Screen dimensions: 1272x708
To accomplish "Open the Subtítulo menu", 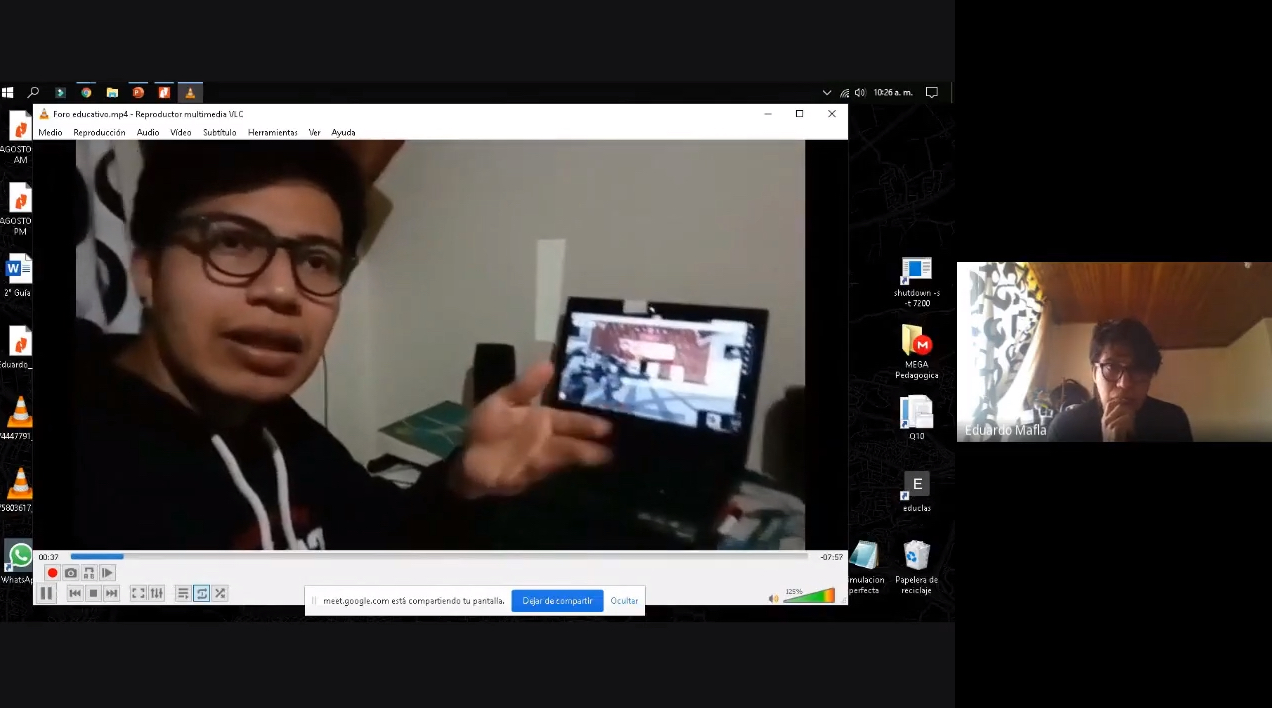I will point(219,132).
